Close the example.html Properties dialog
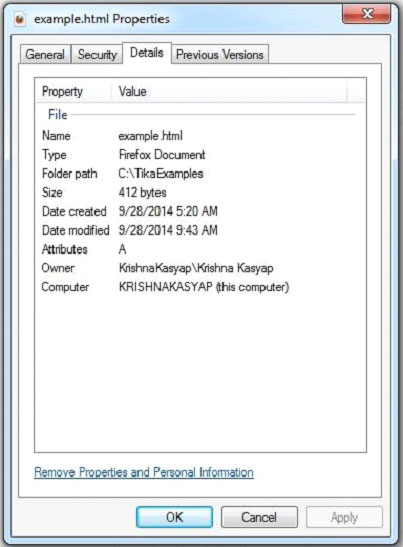The width and height of the screenshot is (403, 547). [366, 14]
